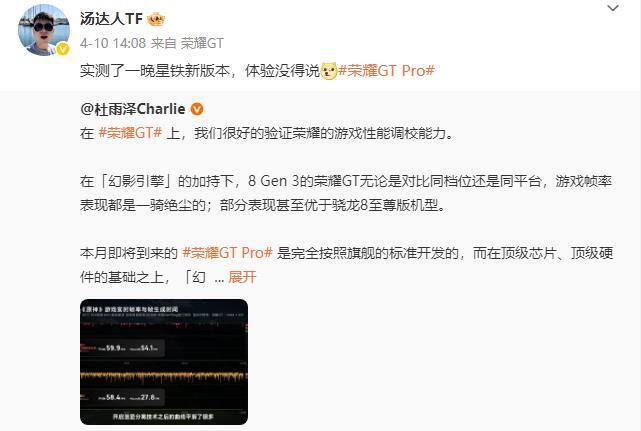Open the Genshin frame-rate chart thumbnail
641x431 pixels.
pos(164,362)
